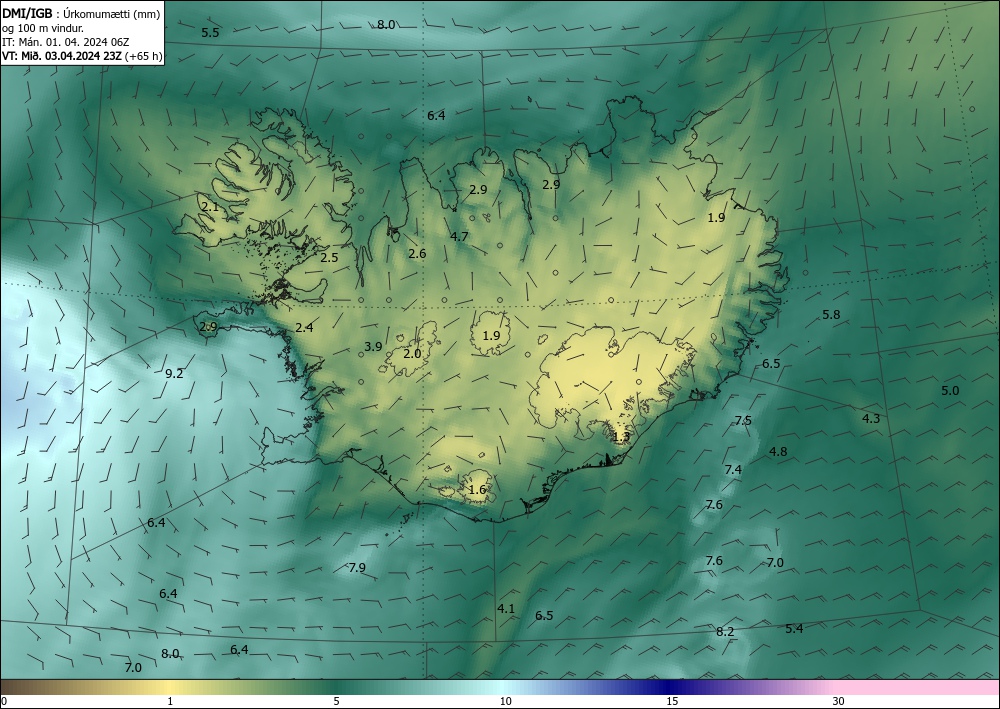Select the "VT: Mið. 03.04.2024 23Z" valid time
Screen dimensions: 1000x709
(62, 56)
